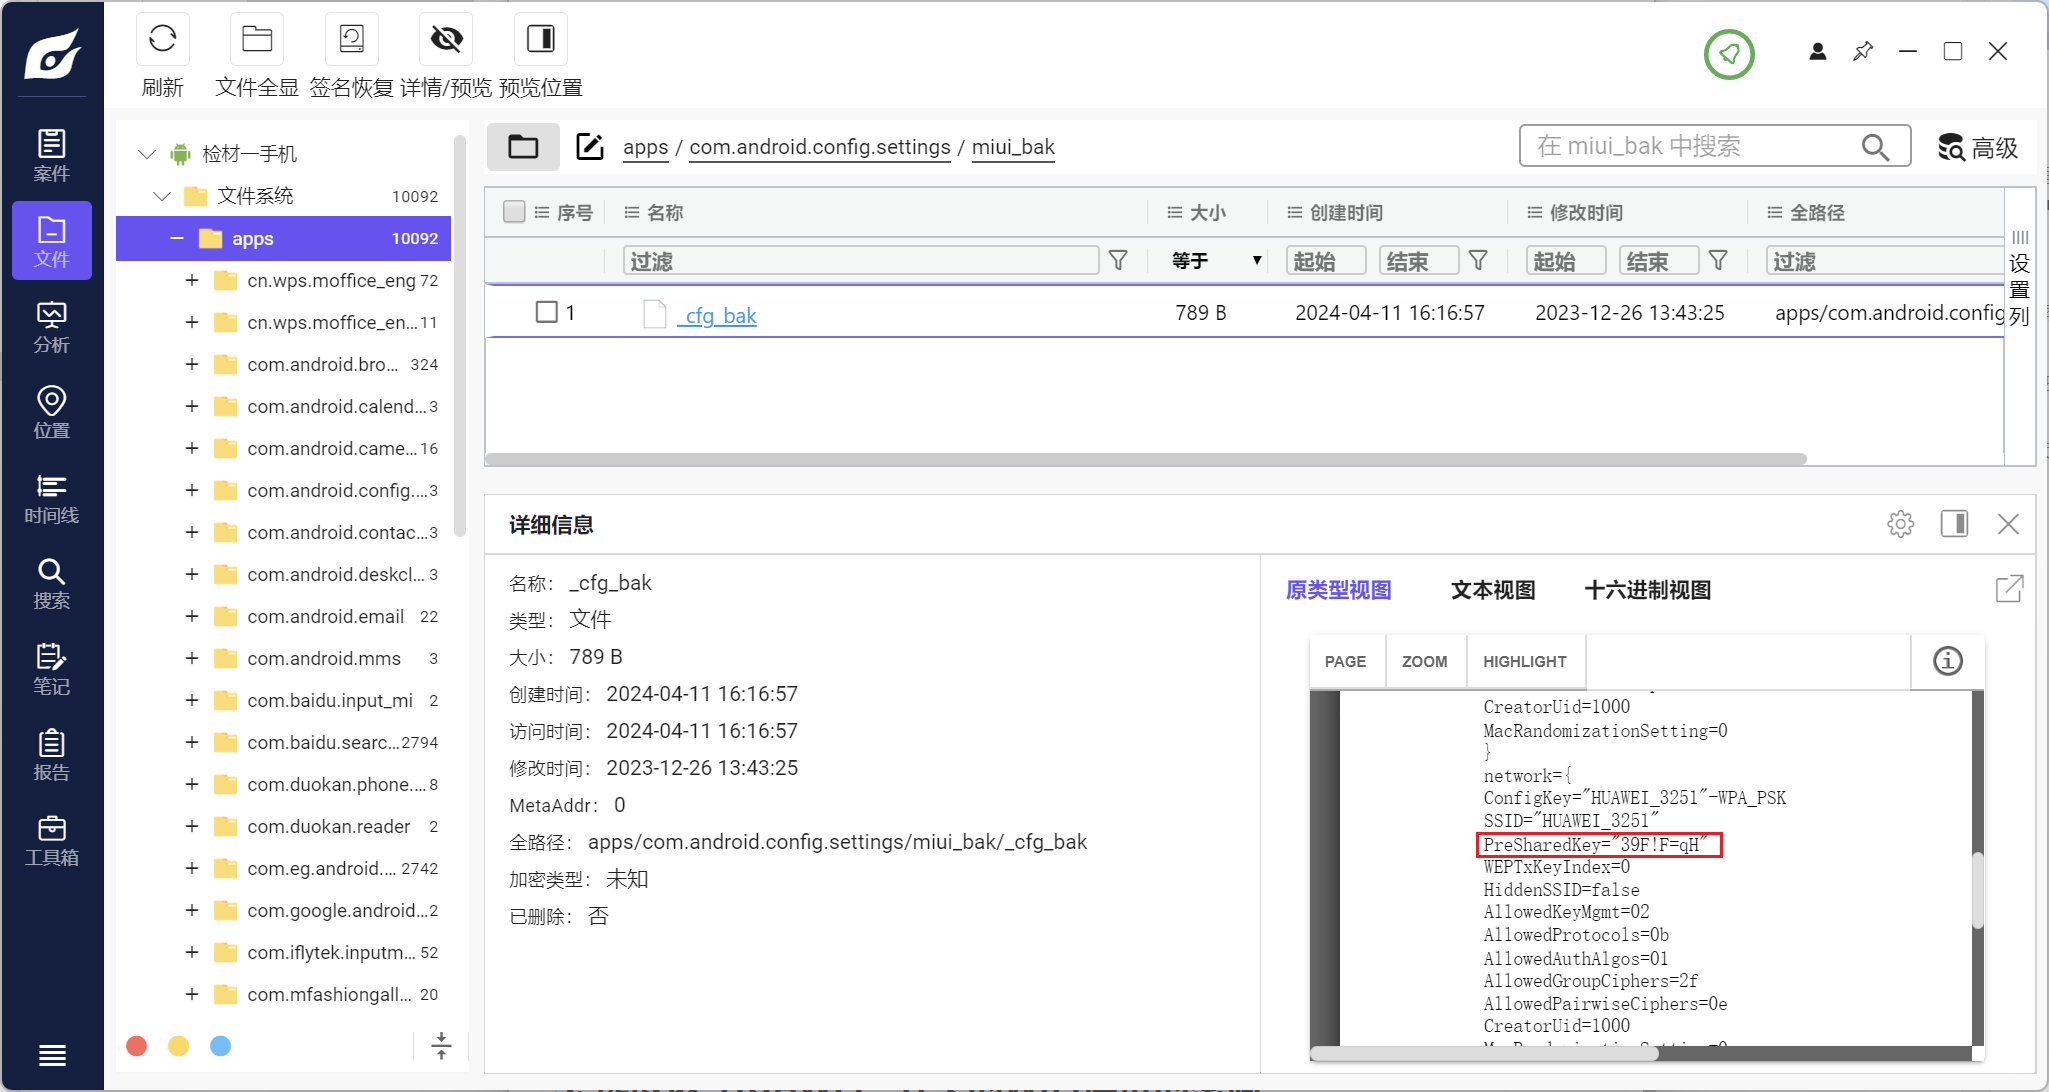This screenshot has height=1092, width=2049.
Task: Collapse the apps folder node
Action: point(177,238)
